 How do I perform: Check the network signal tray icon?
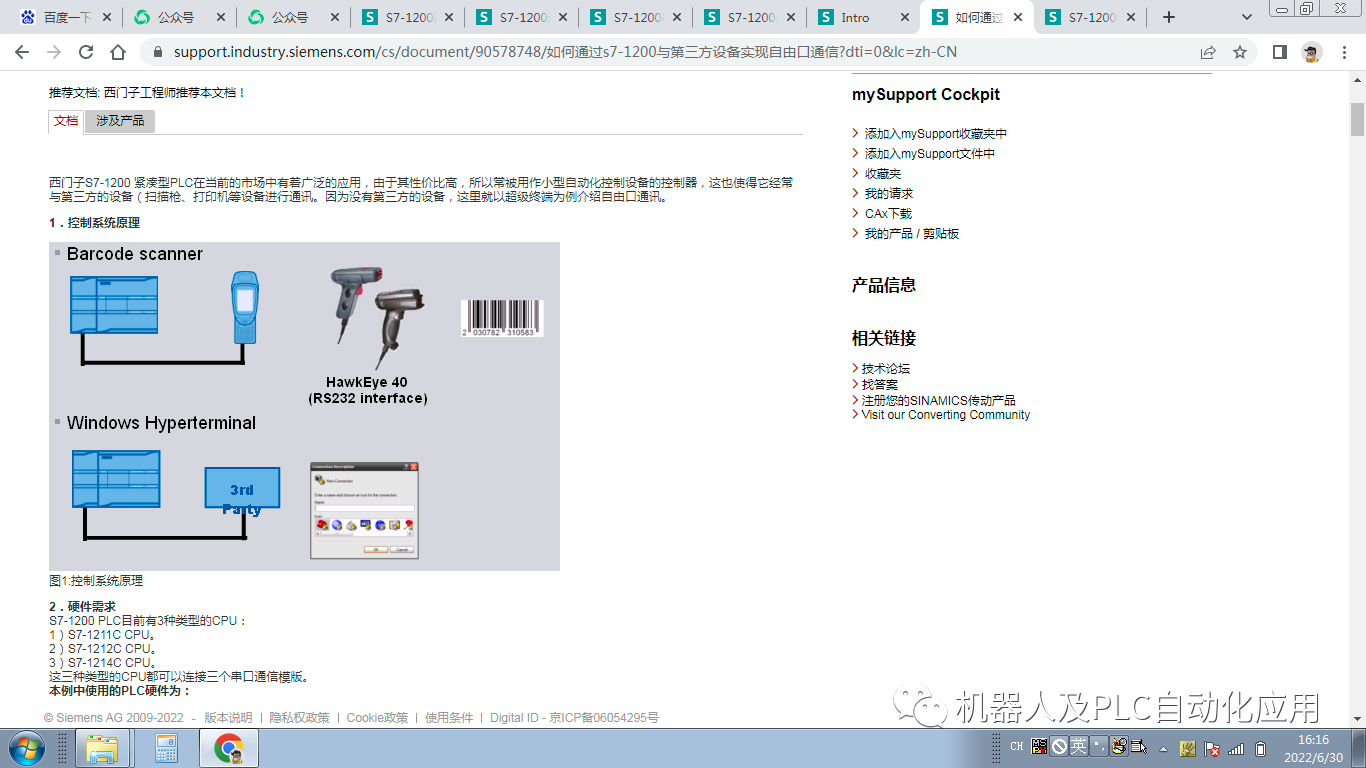[x=1236, y=748]
